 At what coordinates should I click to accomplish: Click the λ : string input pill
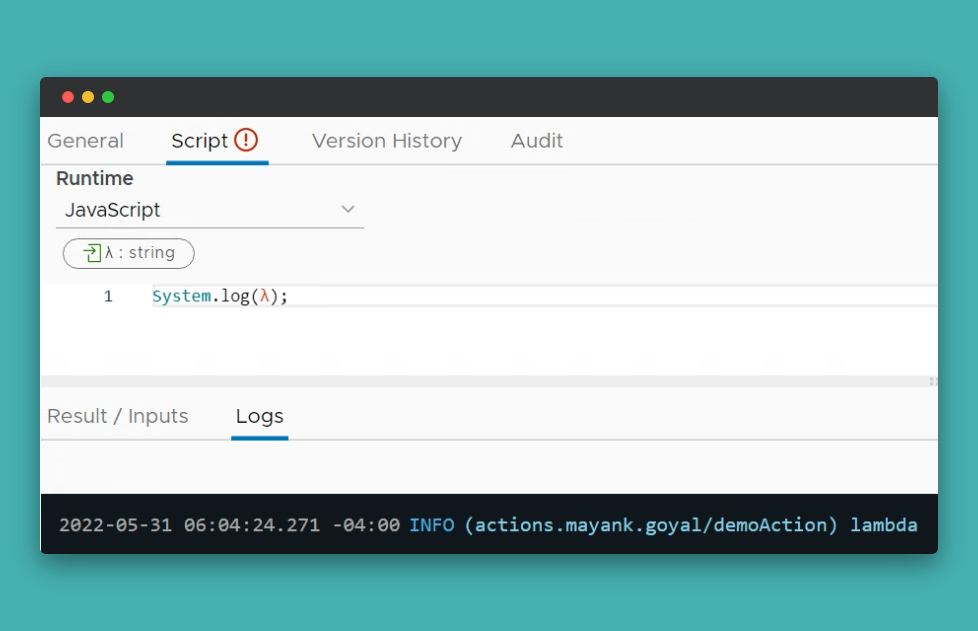(129, 253)
